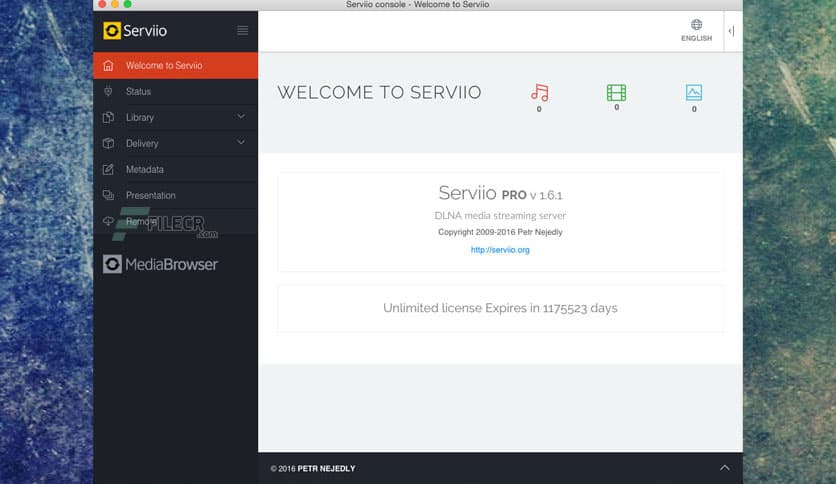Viewport: 836px width, 484px height.
Task: Click the Copyright 2009-2016 Petr Nejedly text
Action: 500,232
